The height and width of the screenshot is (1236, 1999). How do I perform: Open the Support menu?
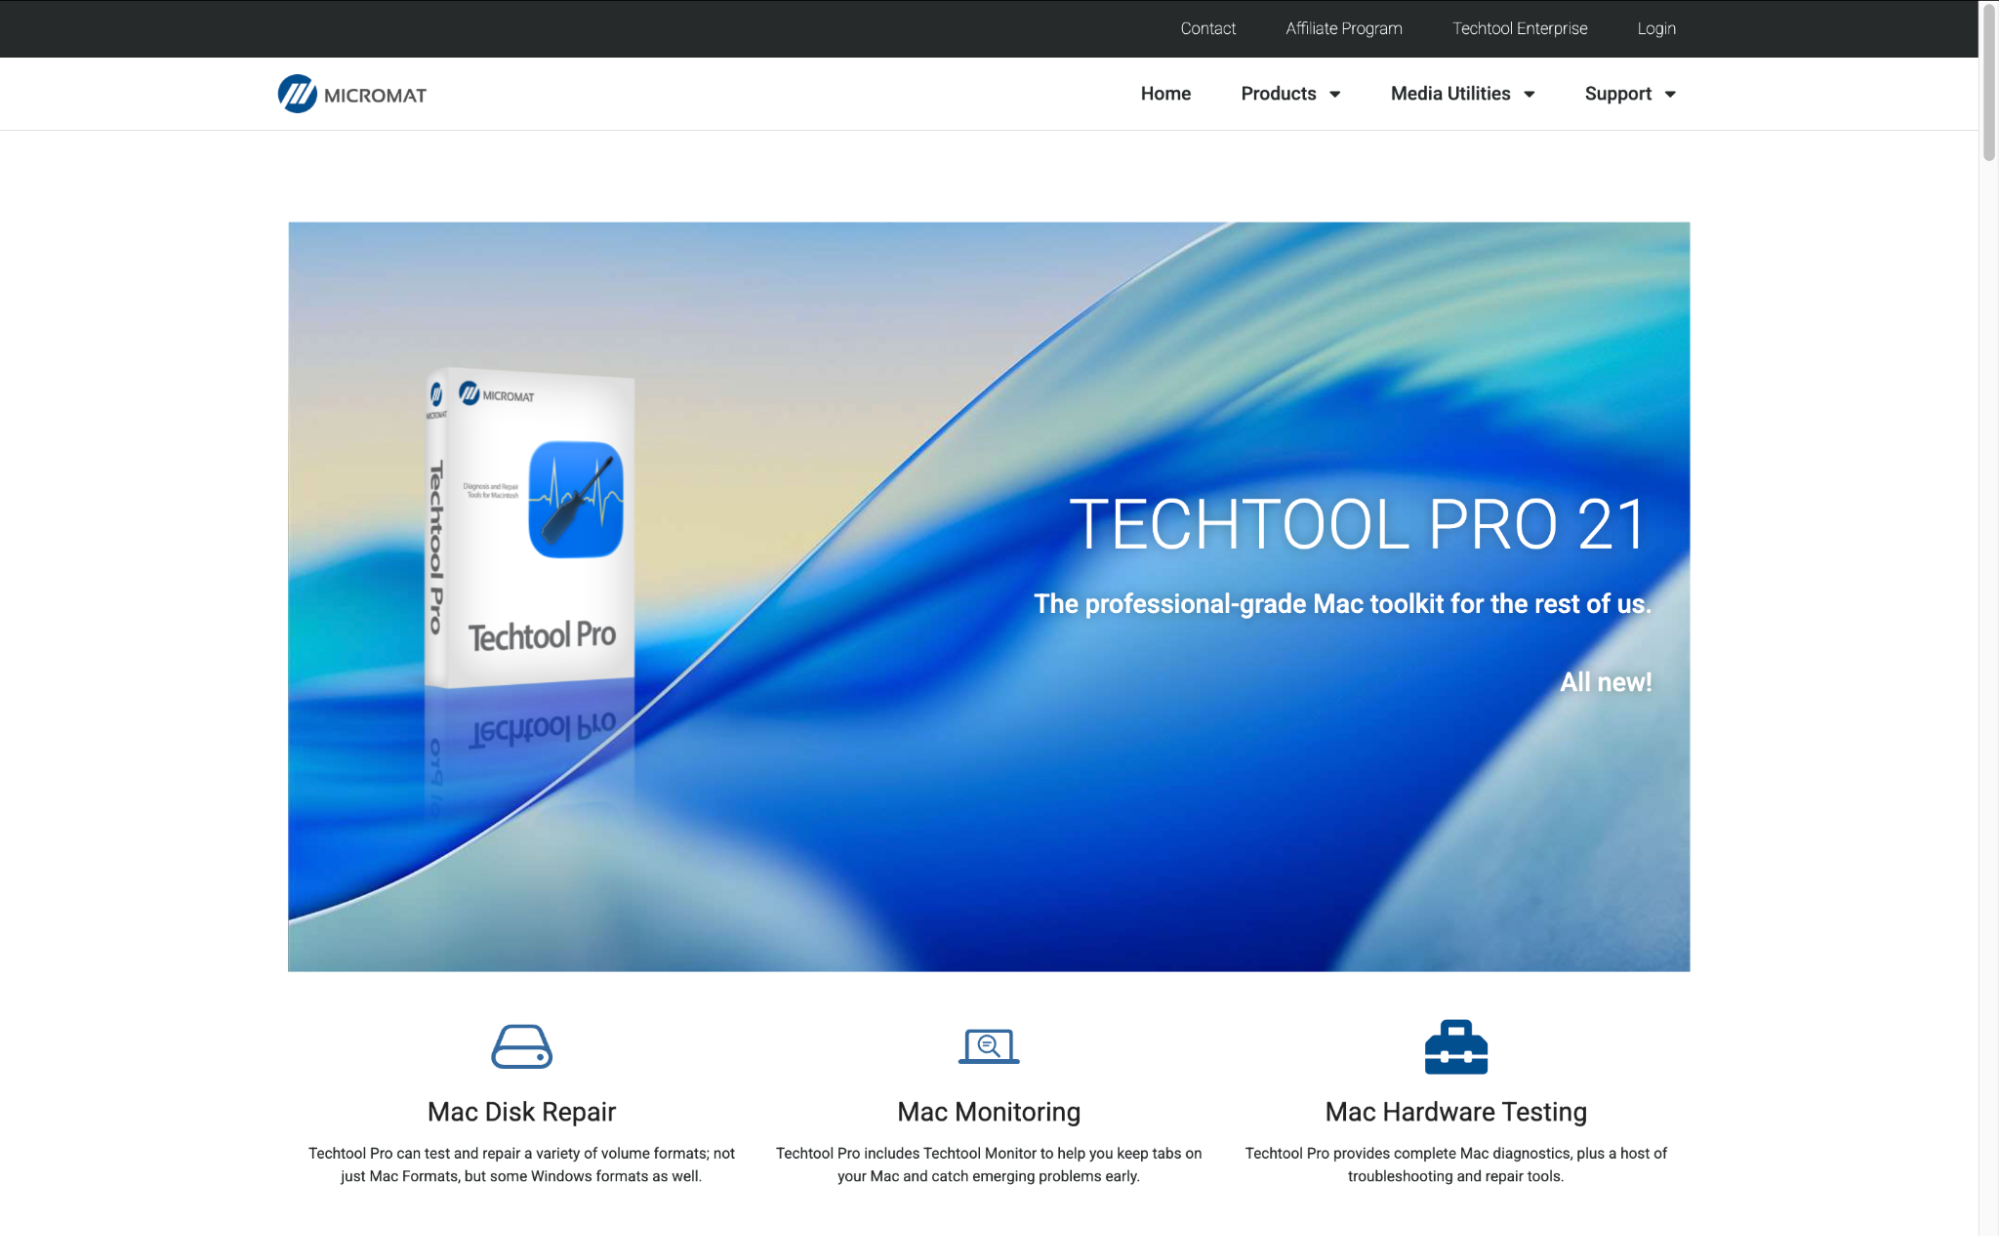[x=1617, y=93]
